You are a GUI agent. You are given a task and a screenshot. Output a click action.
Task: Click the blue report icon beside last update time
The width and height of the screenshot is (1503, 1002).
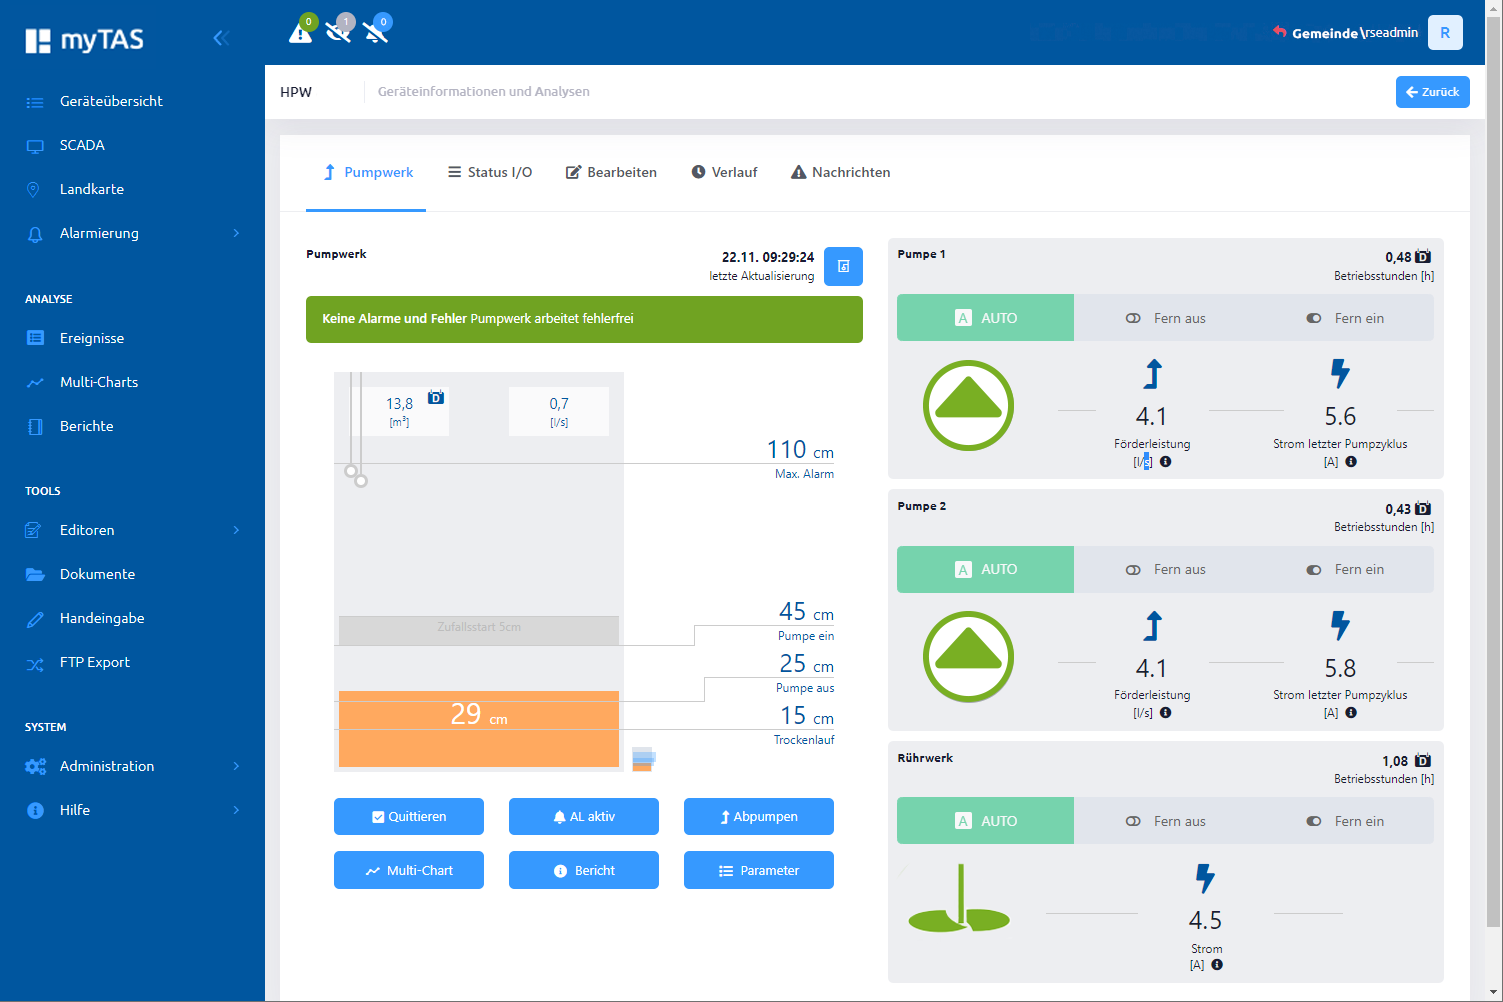[x=843, y=266]
